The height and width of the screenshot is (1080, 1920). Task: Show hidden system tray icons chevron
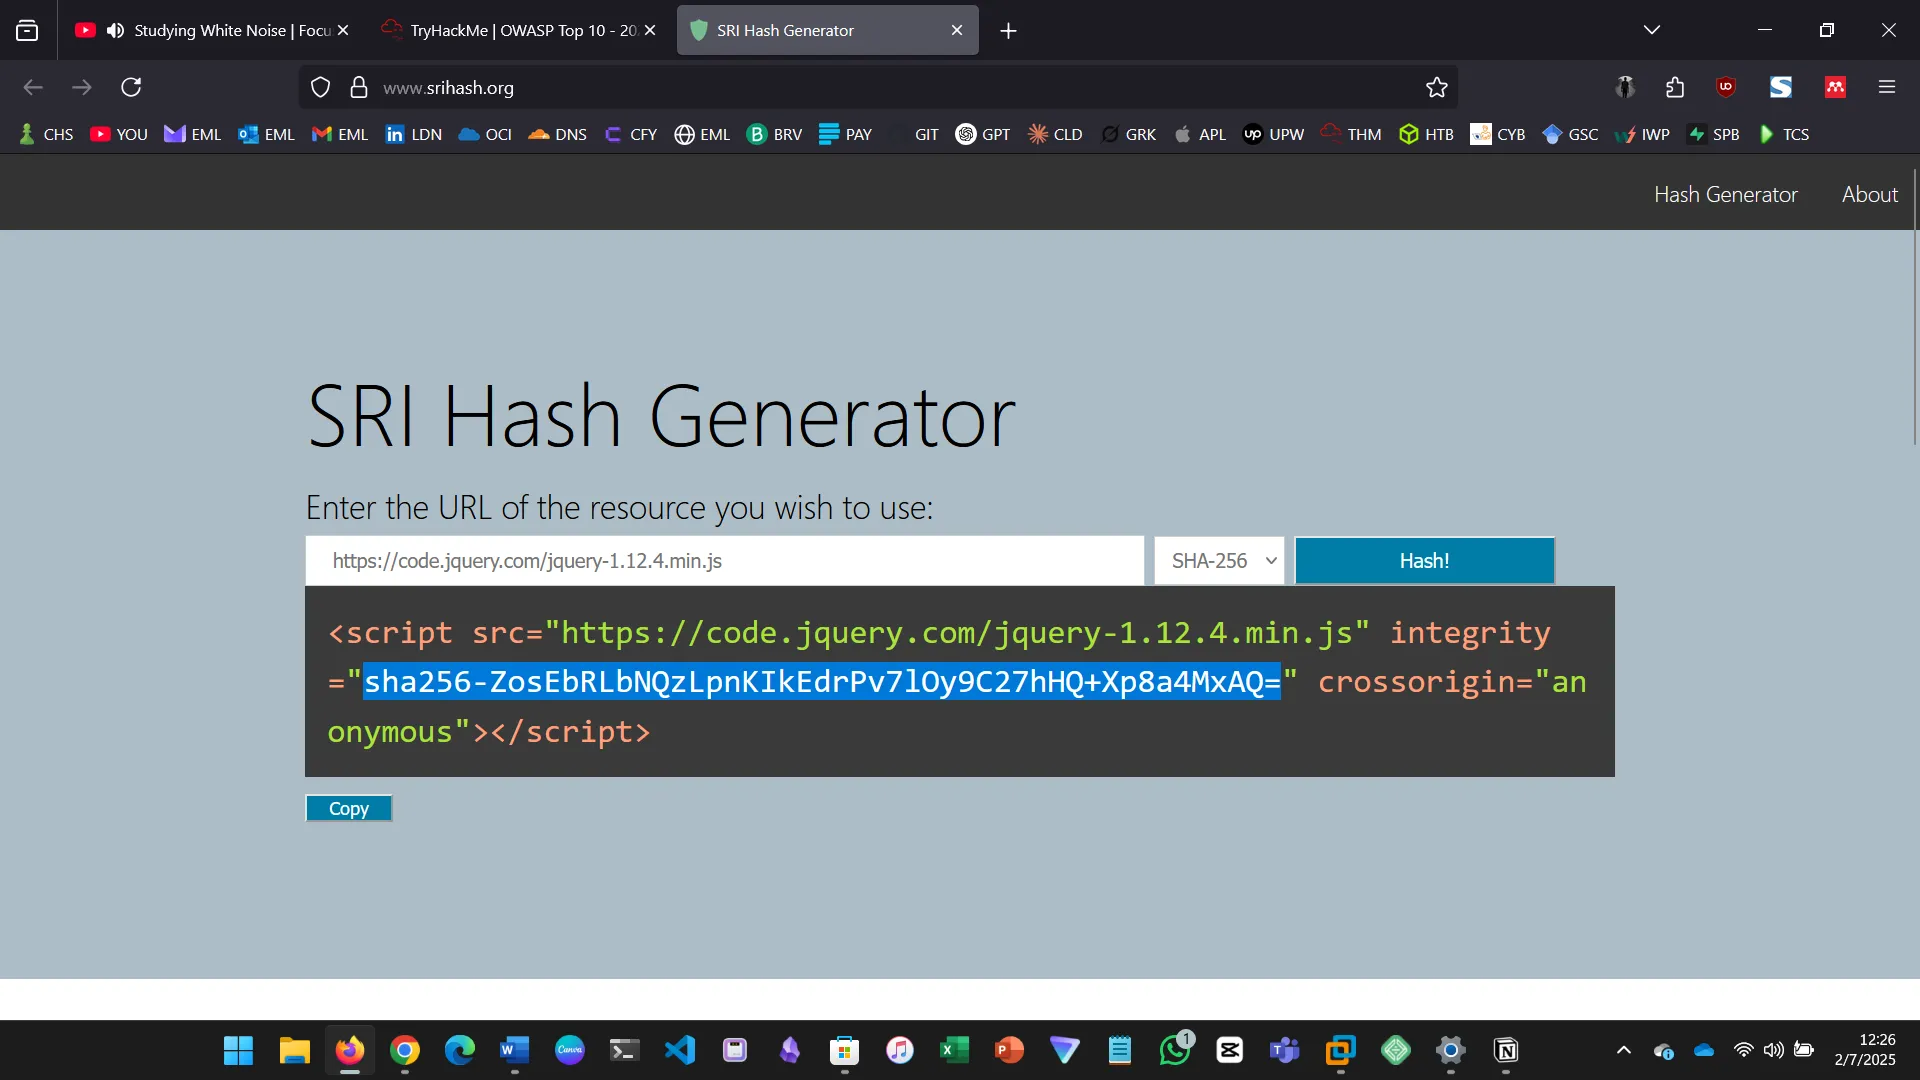(x=1624, y=1050)
